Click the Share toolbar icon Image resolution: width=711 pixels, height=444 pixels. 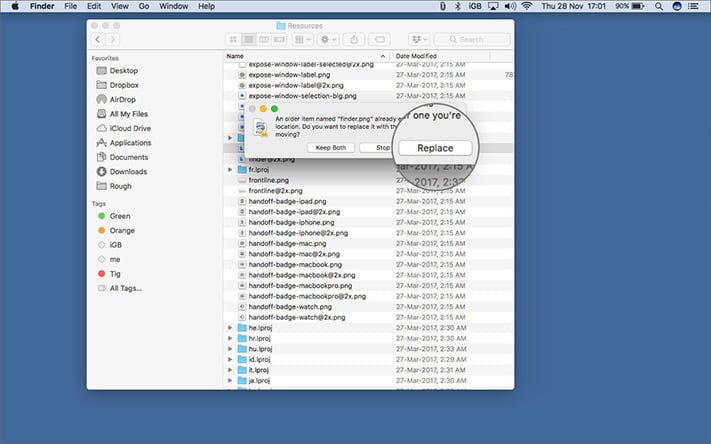(x=354, y=40)
